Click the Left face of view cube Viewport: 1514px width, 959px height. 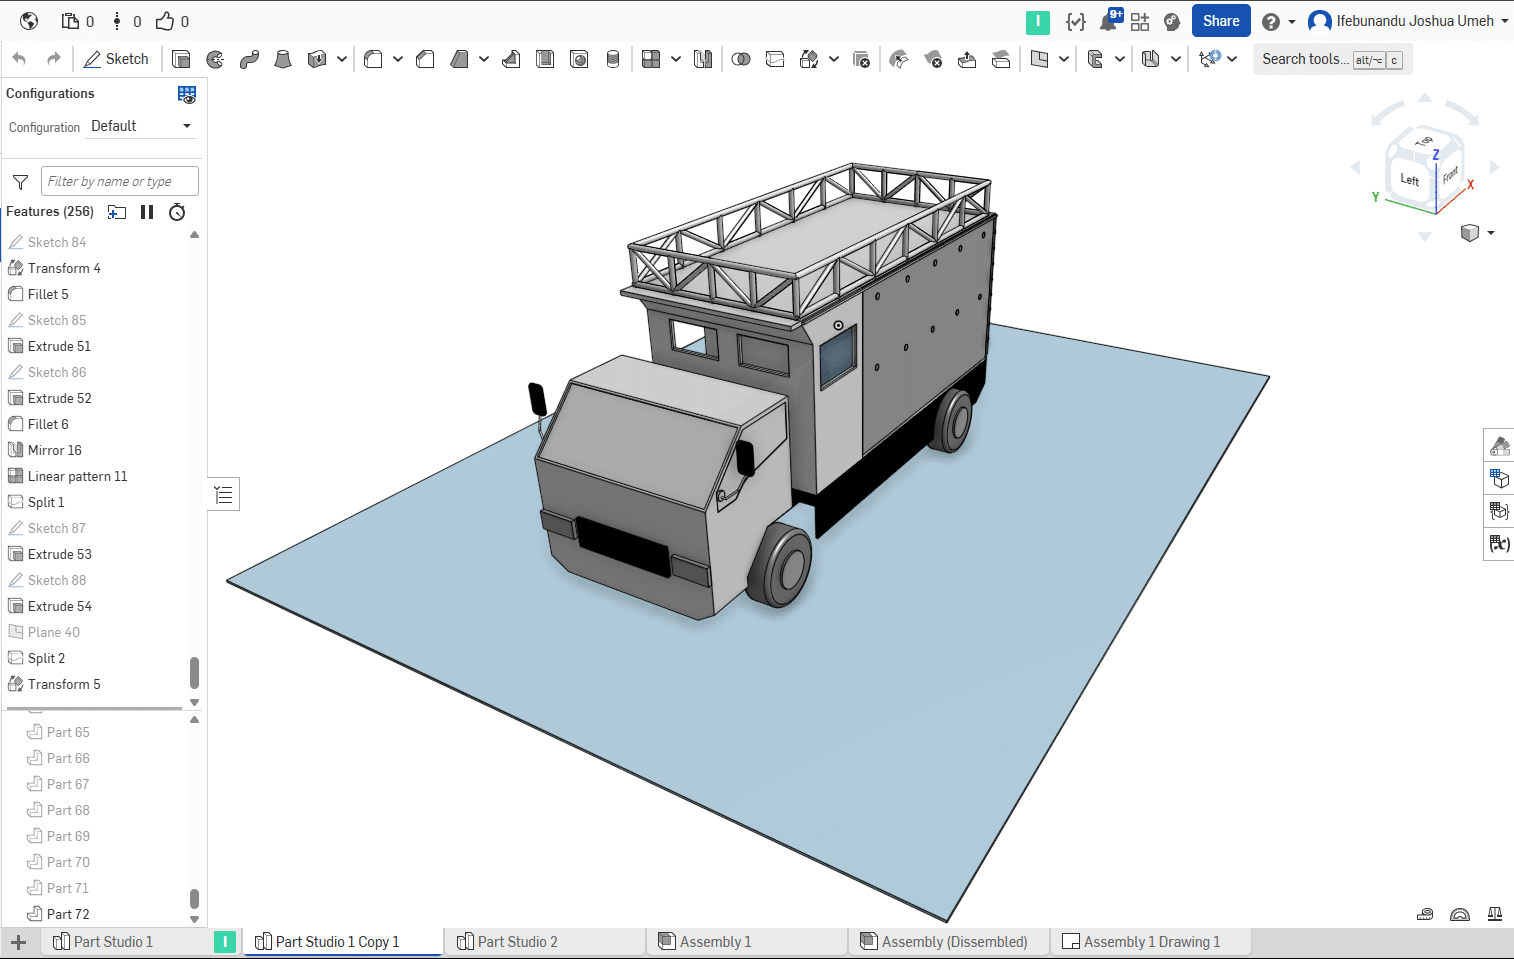point(1409,180)
